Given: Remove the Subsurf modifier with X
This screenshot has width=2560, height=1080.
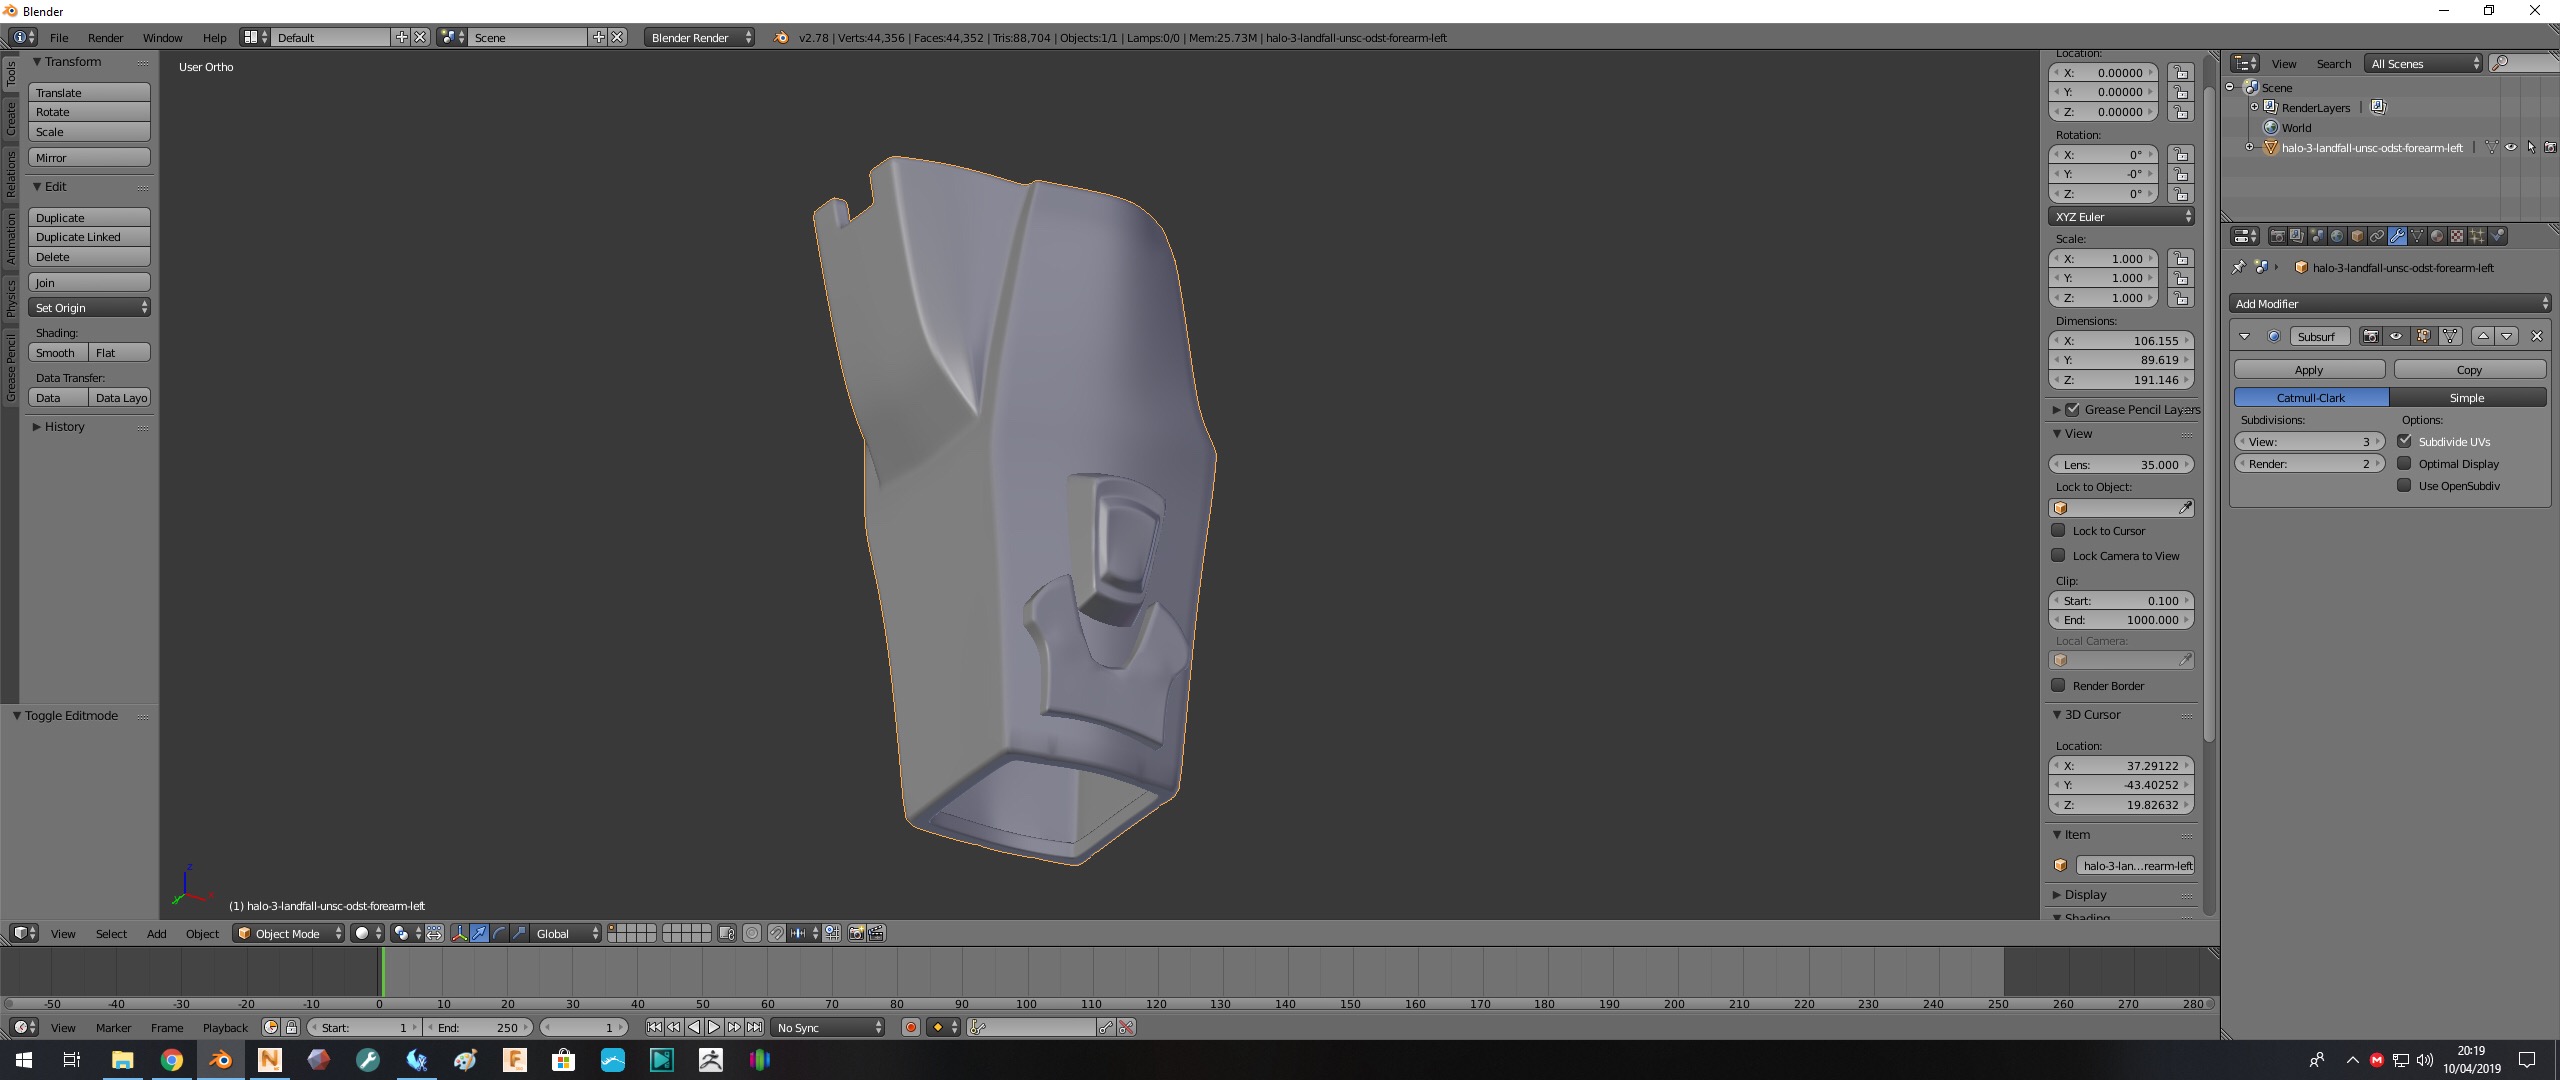Looking at the screenshot, I should point(2536,336).
